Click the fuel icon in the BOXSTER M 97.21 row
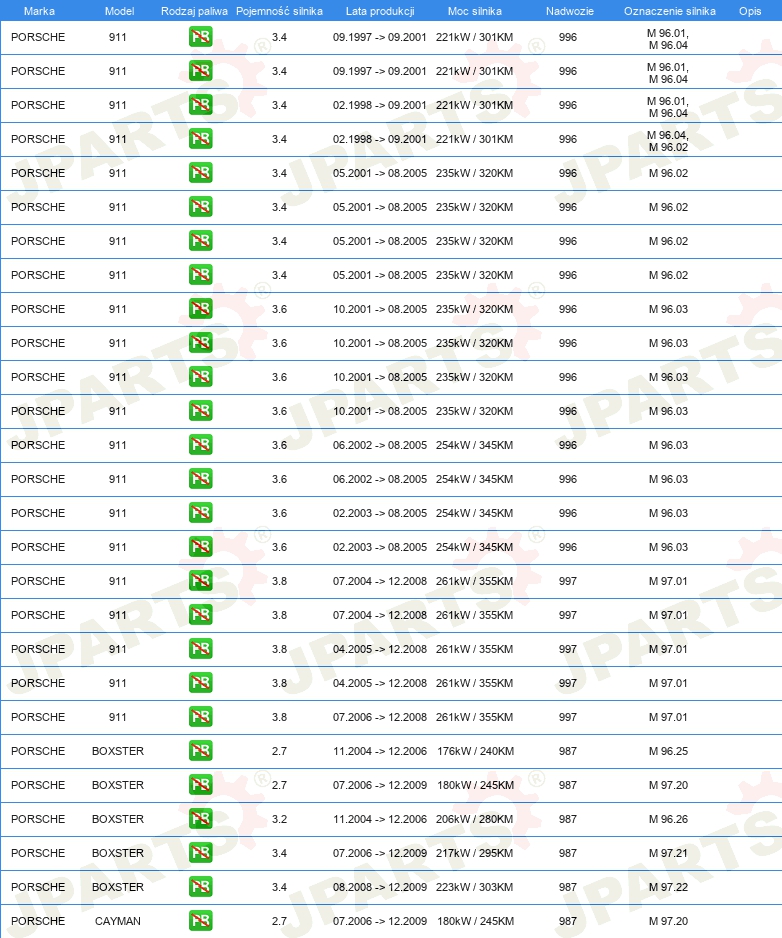 (x=200, y=852)
